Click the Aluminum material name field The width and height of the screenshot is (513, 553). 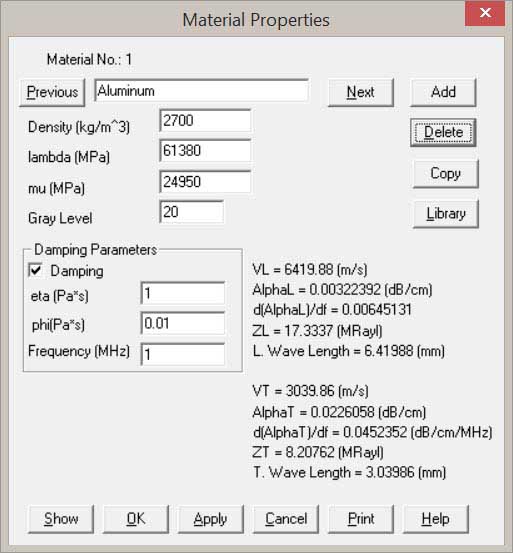coord(202,91)
